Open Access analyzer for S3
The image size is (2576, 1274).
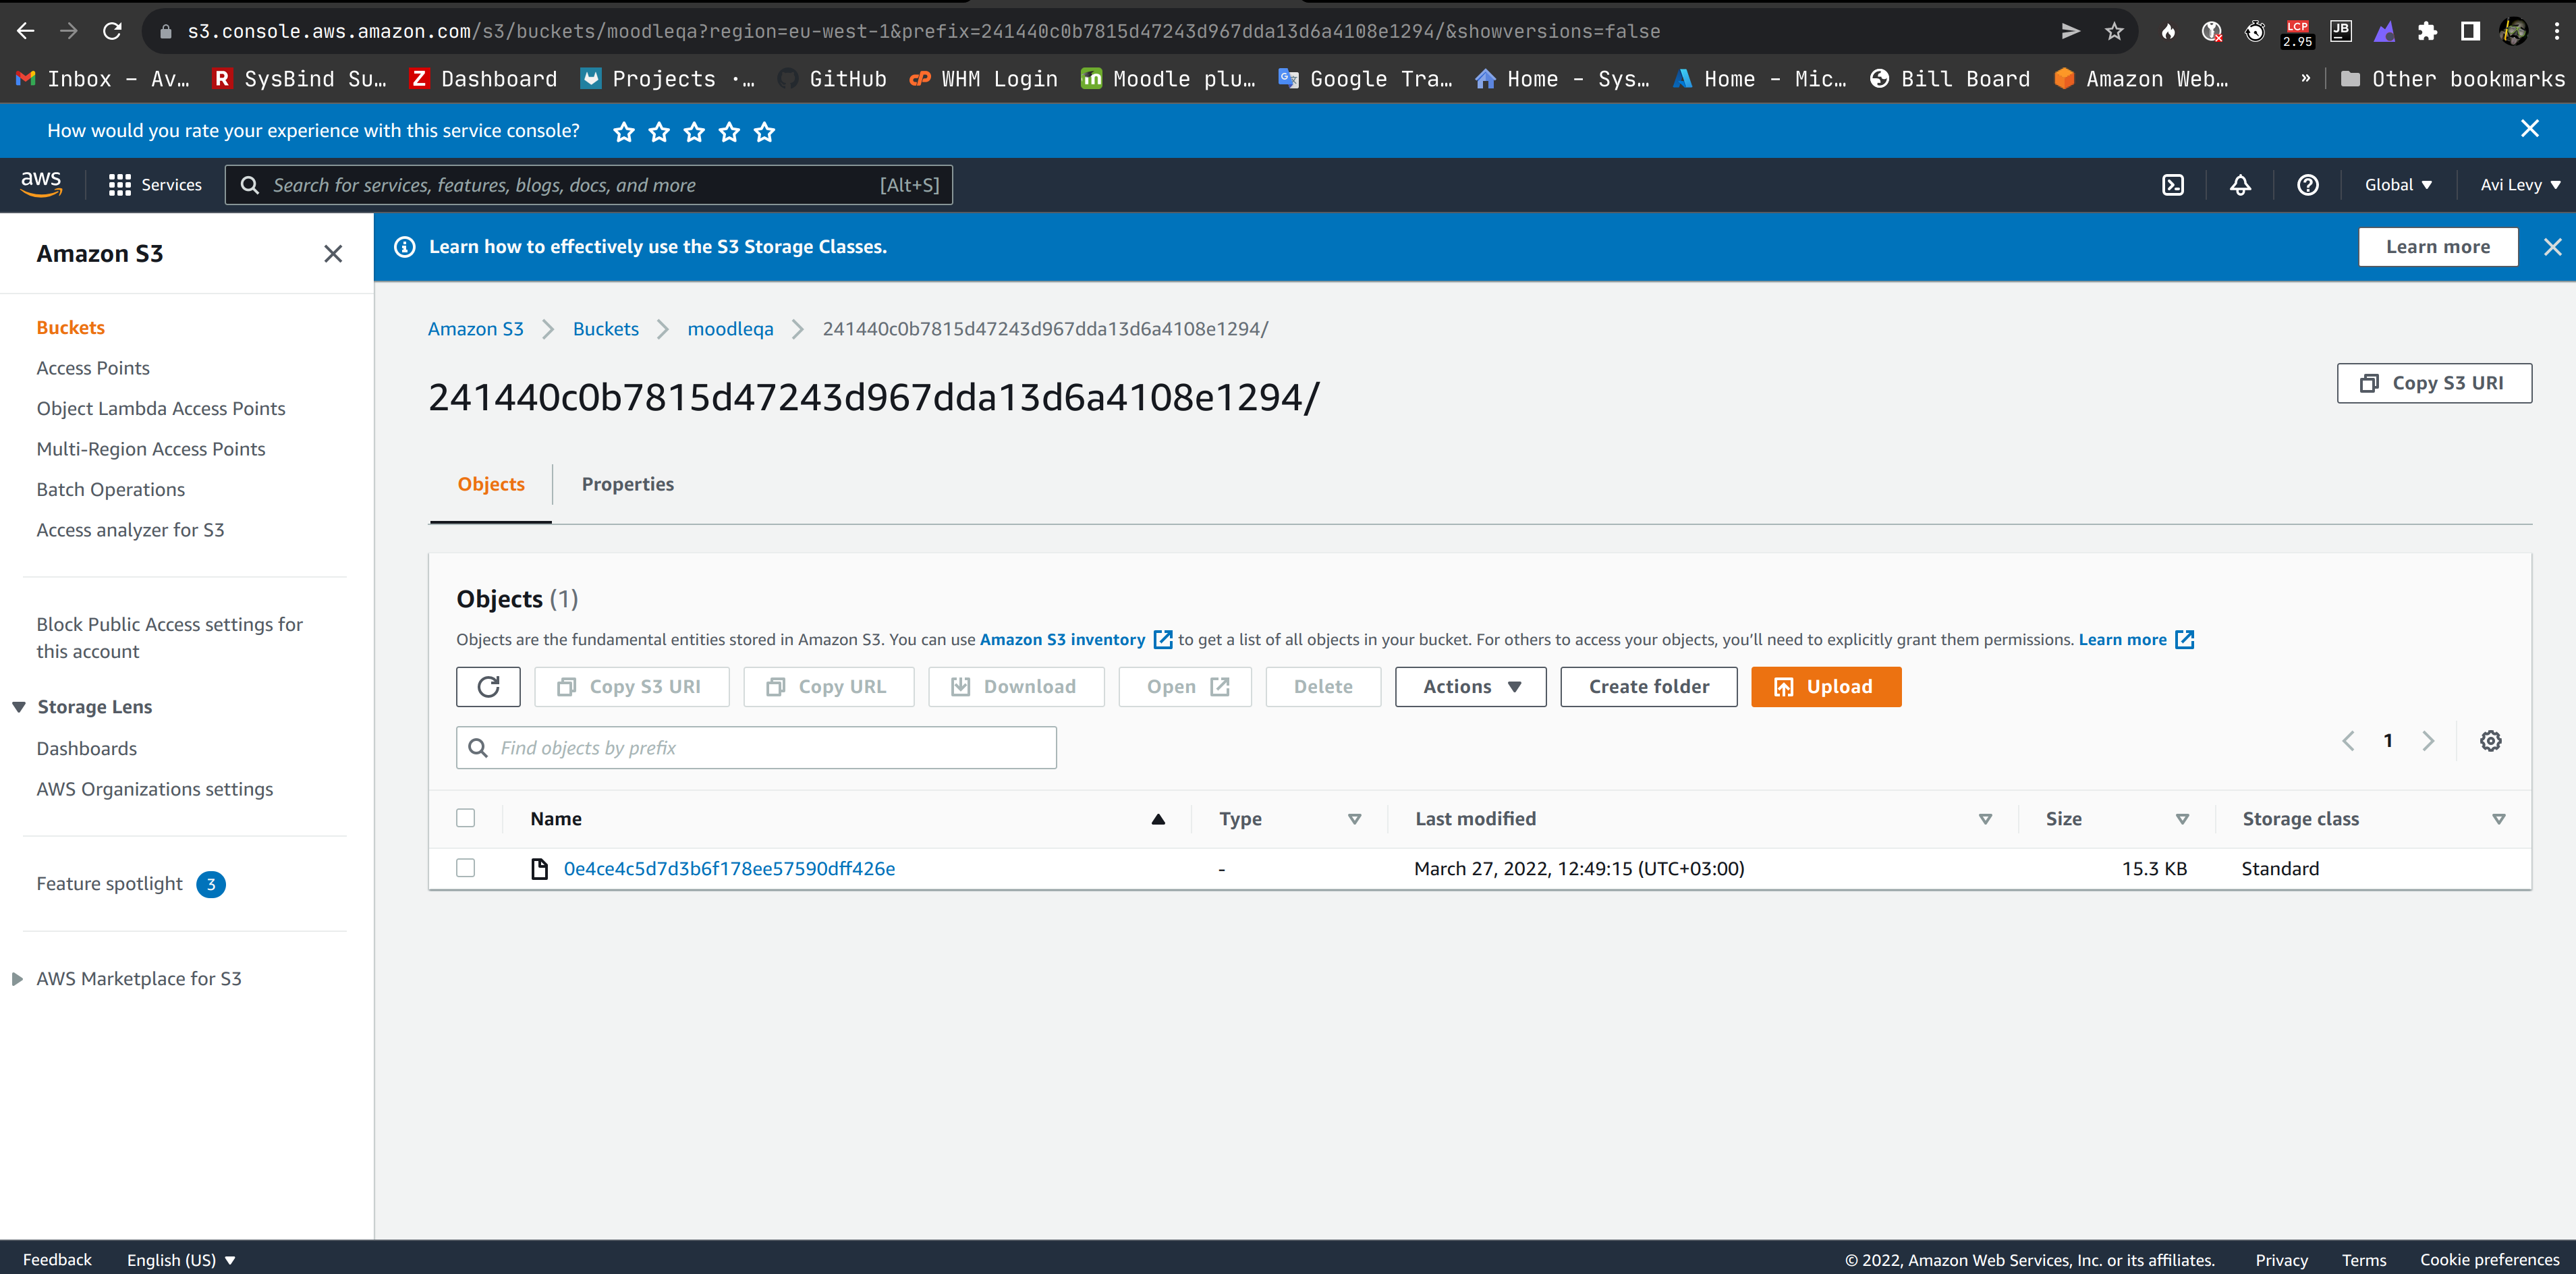[x=130, y=530]
